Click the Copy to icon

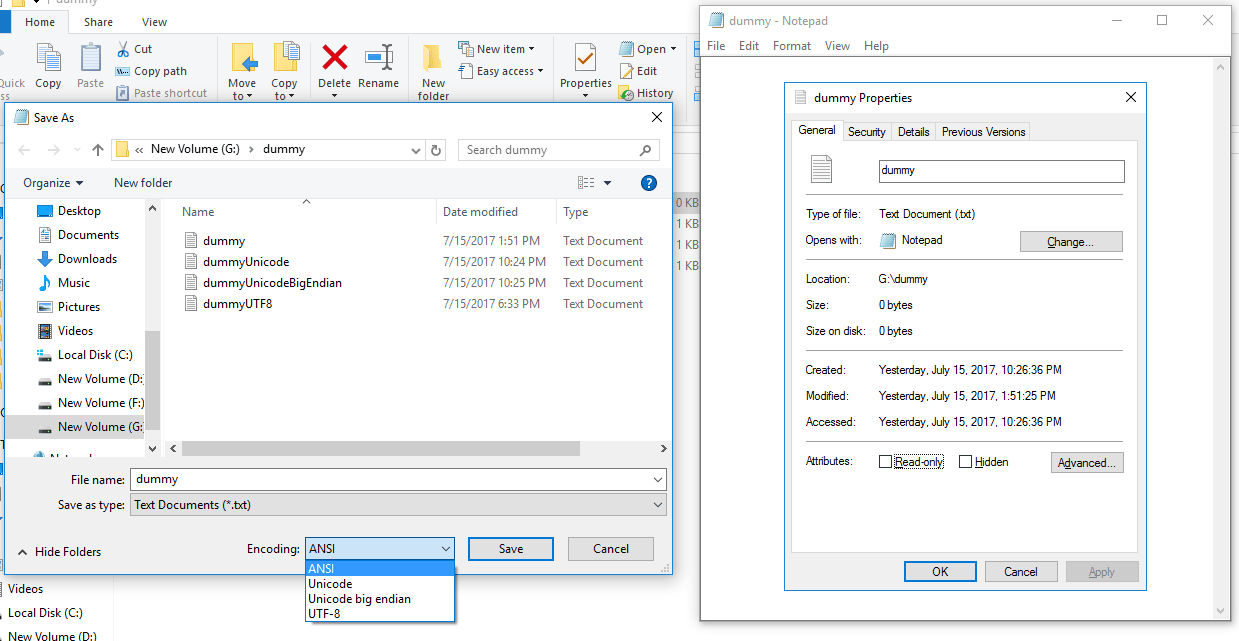[x=285, y=58]
